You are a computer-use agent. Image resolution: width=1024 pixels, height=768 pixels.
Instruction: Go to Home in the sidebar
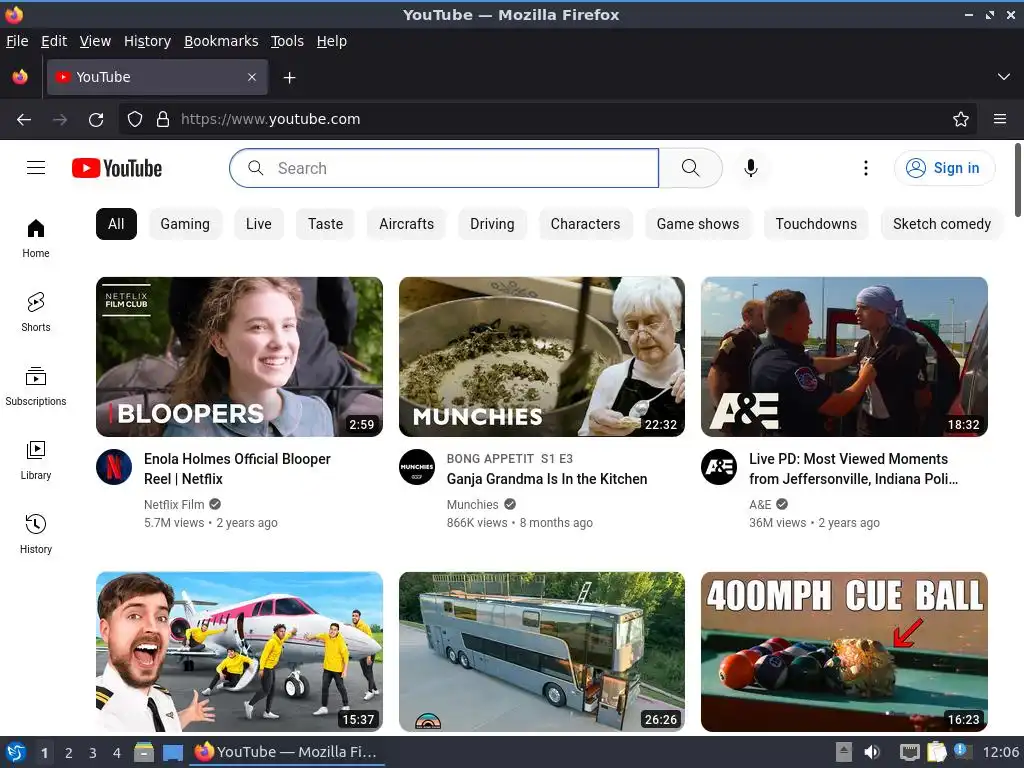click(x=36, y=238)
